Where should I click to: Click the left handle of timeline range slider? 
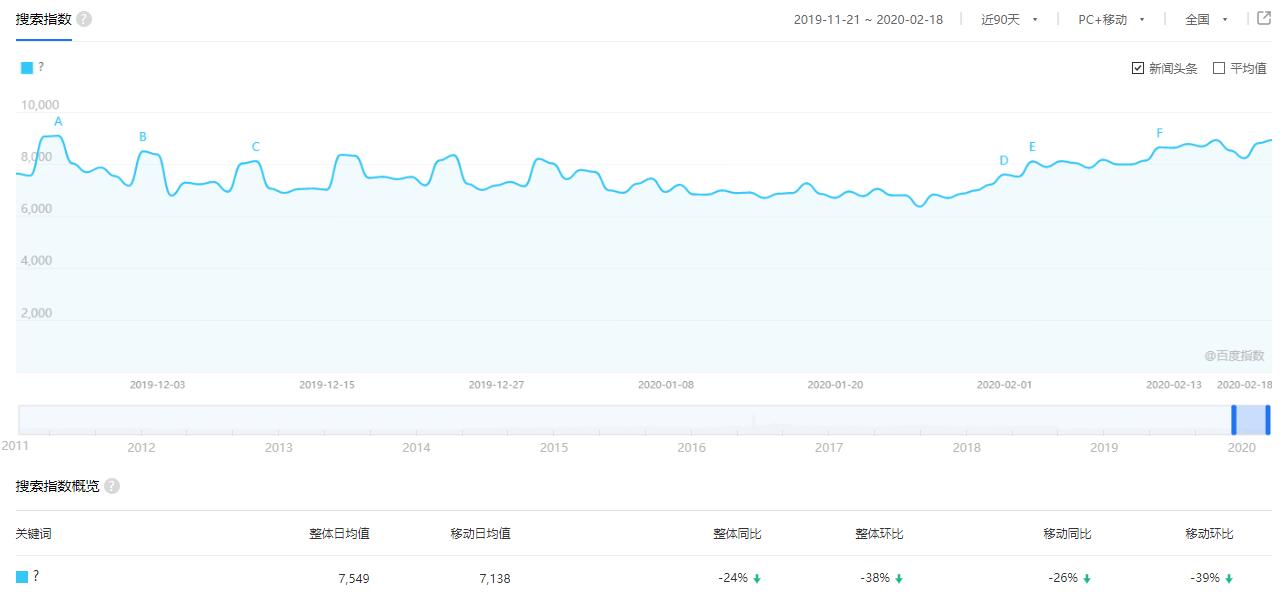pos(1234,419)
